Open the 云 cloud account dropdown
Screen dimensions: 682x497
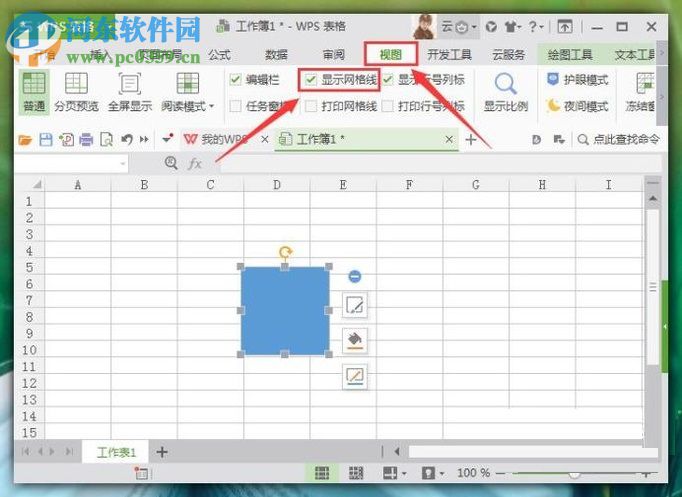[458, 27]
